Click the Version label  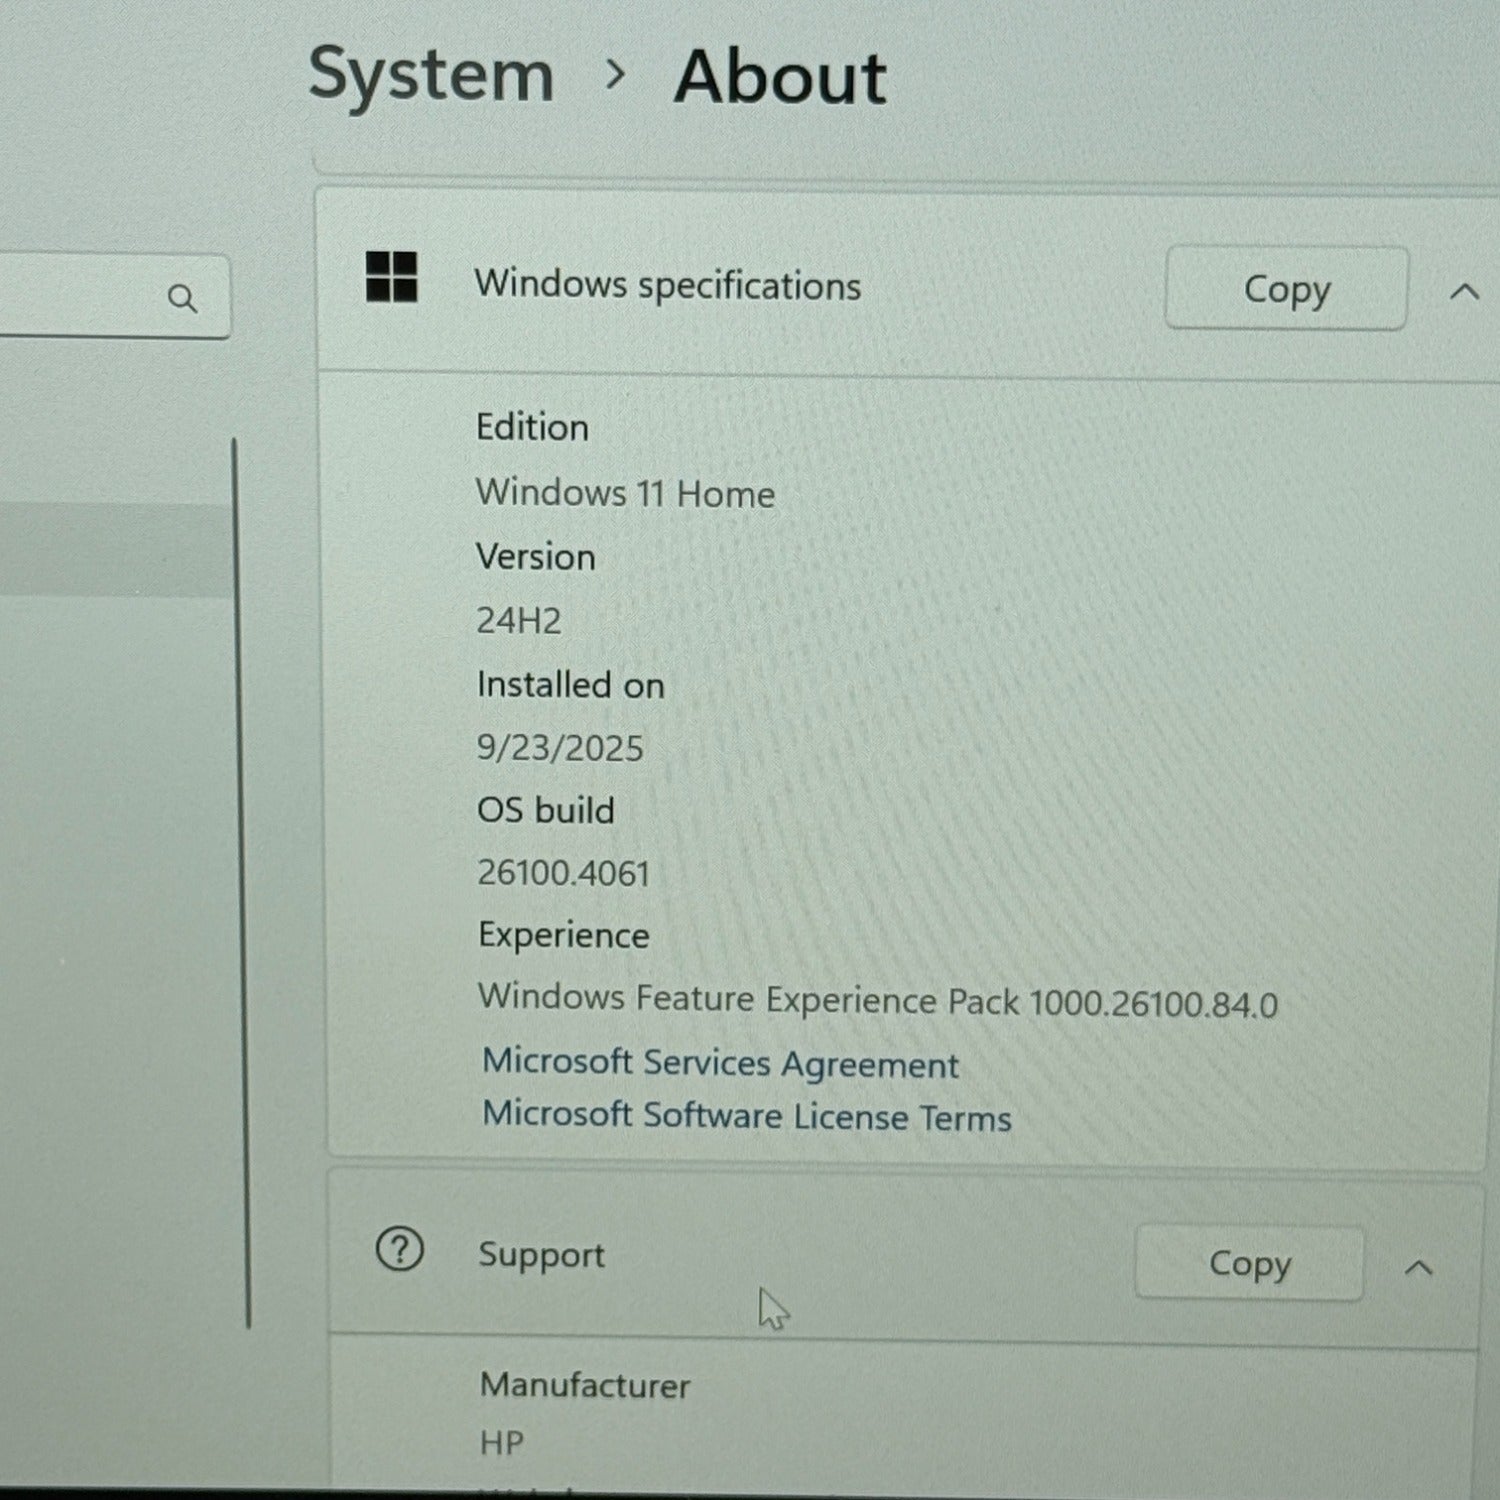click(x=535, y=557)
